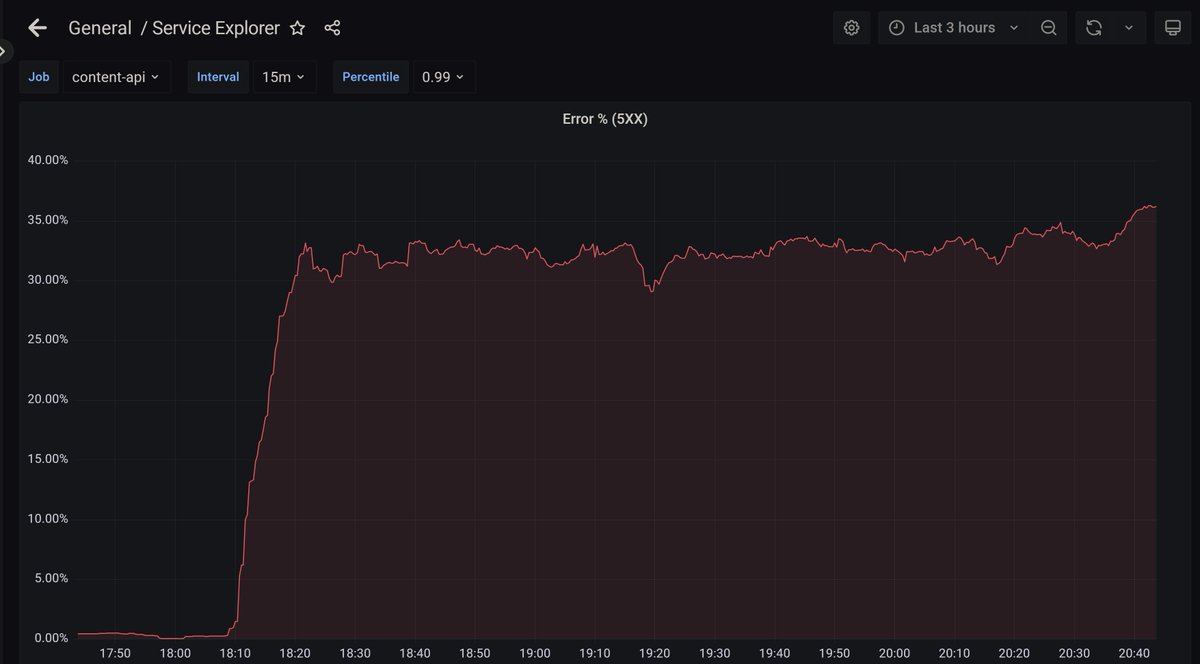The image size is (1200, 664).
Task: Go to the General folder breadcrumb
Action: point(100,28)
